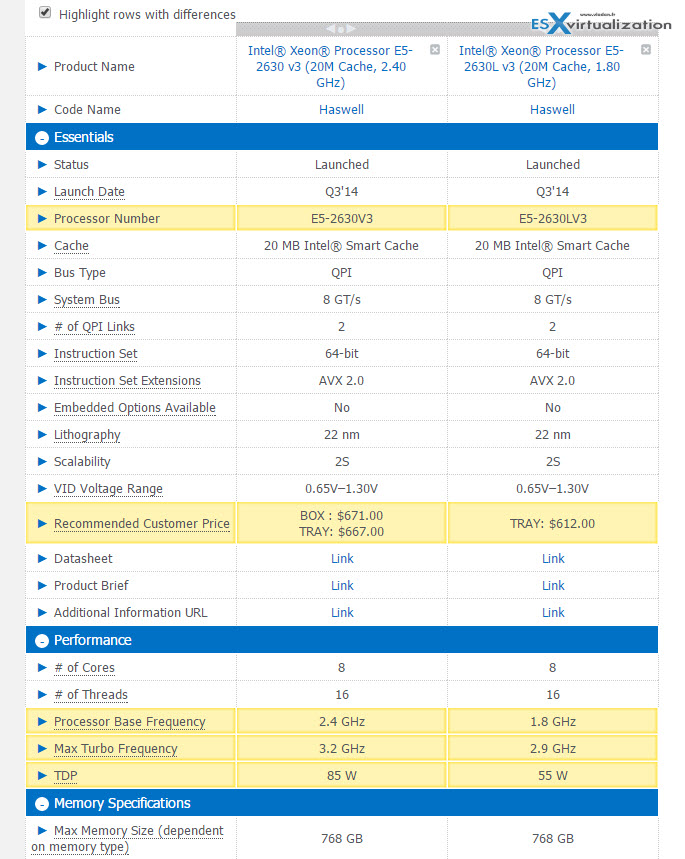Expand the Recommended Customer Price row arrow

tap(42, 524)
